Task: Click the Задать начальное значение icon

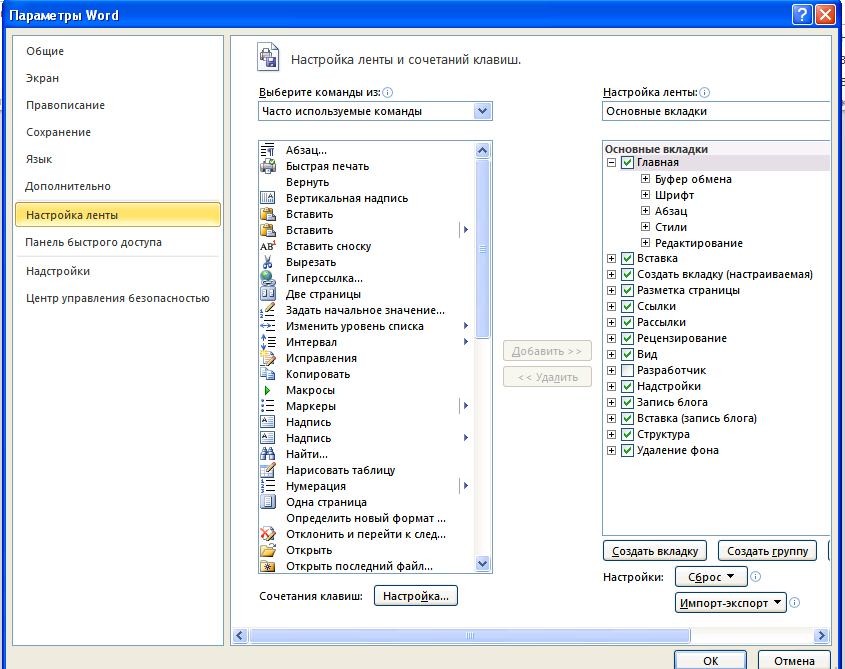Action: click(268, 310)
